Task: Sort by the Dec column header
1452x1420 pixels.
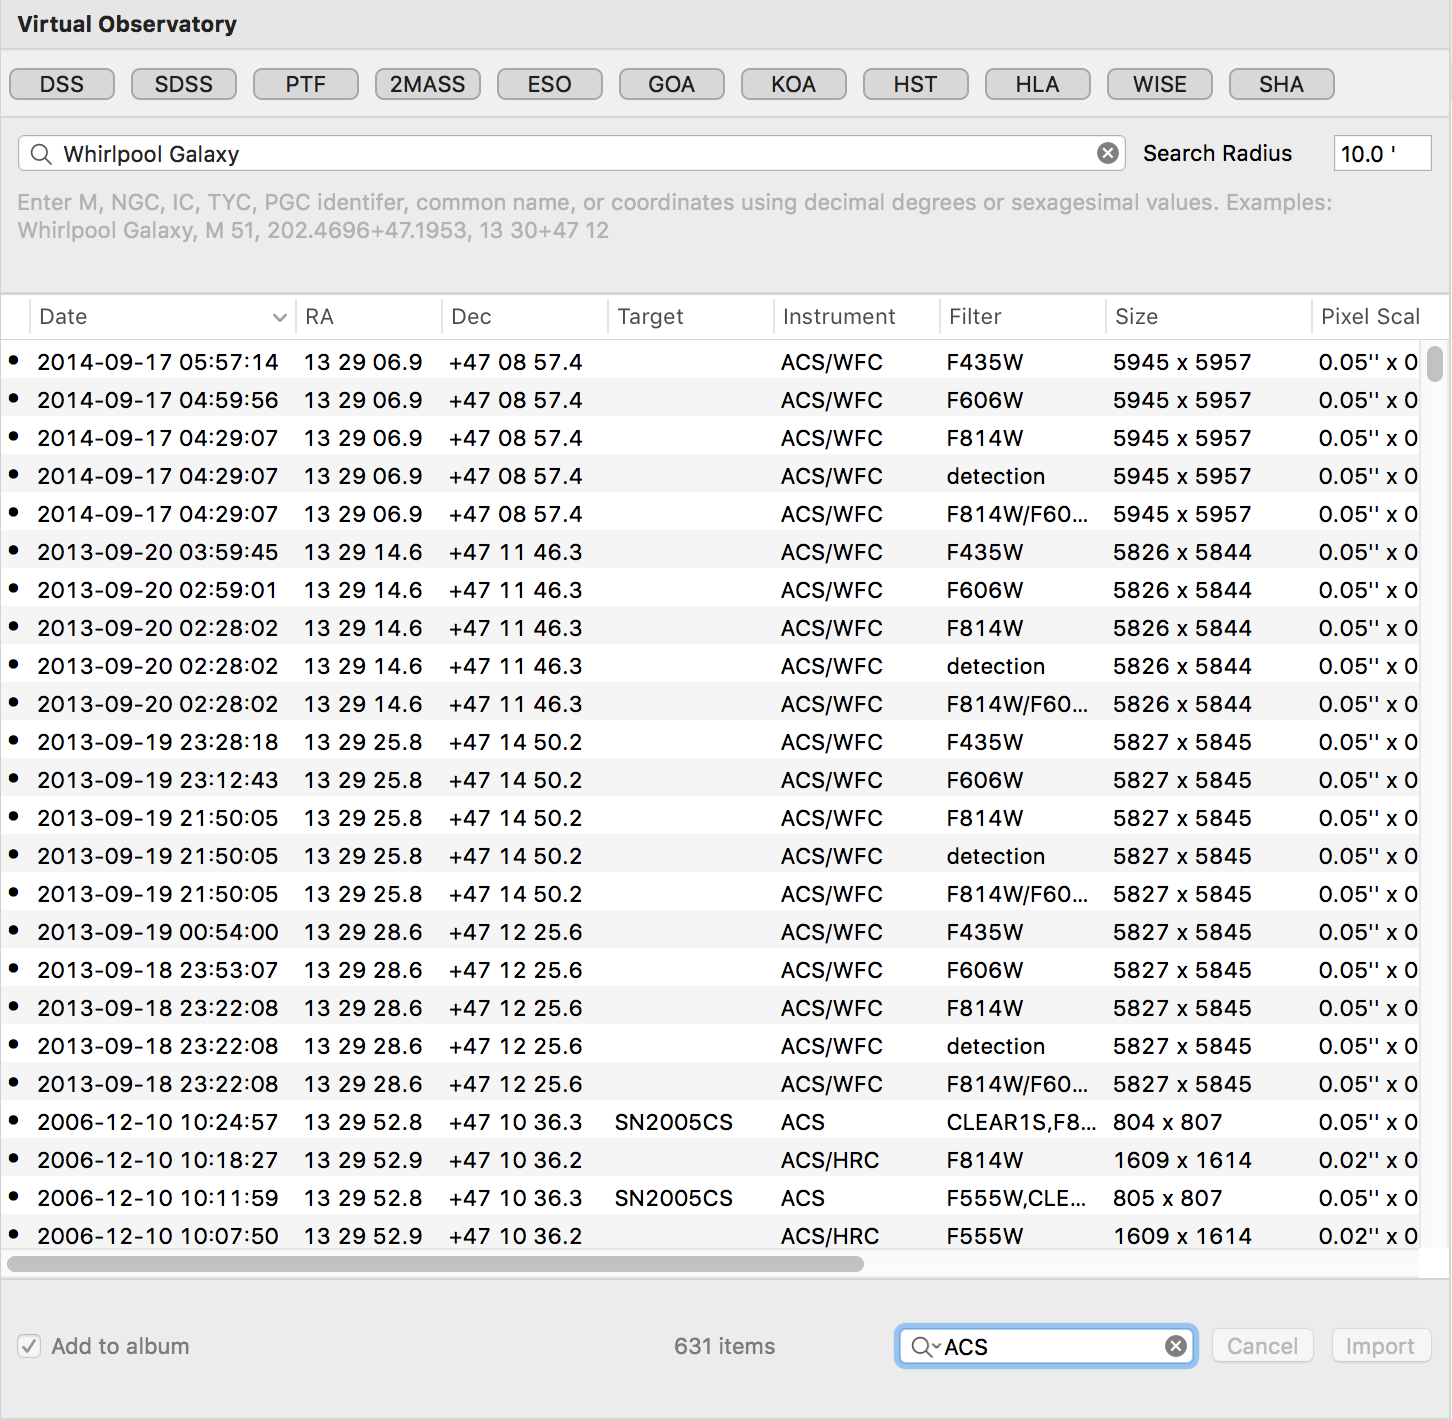Action: pyautogui.click(x=524, y=317)
